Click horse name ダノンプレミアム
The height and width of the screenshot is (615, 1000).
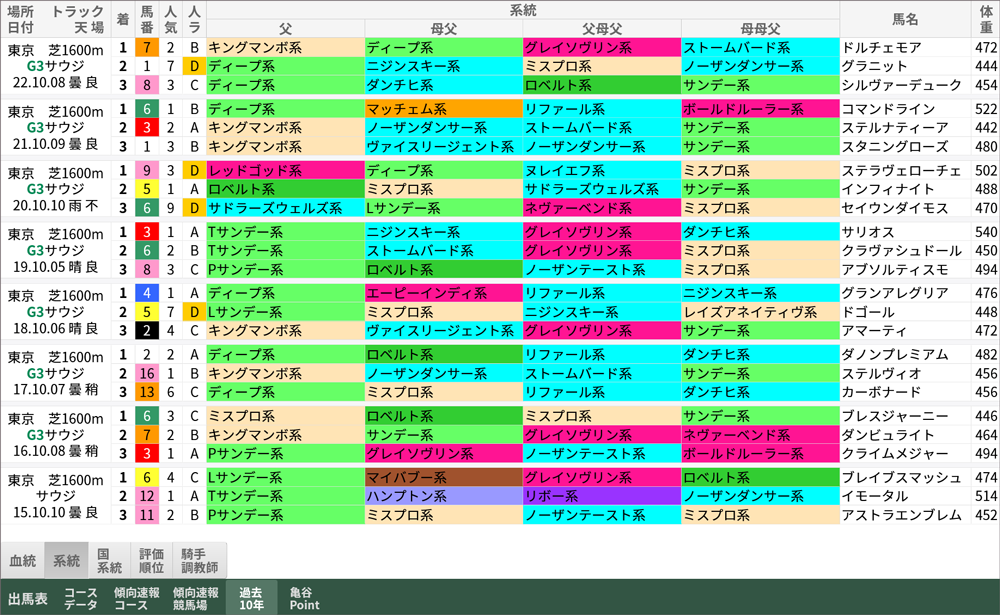point(895,354)
